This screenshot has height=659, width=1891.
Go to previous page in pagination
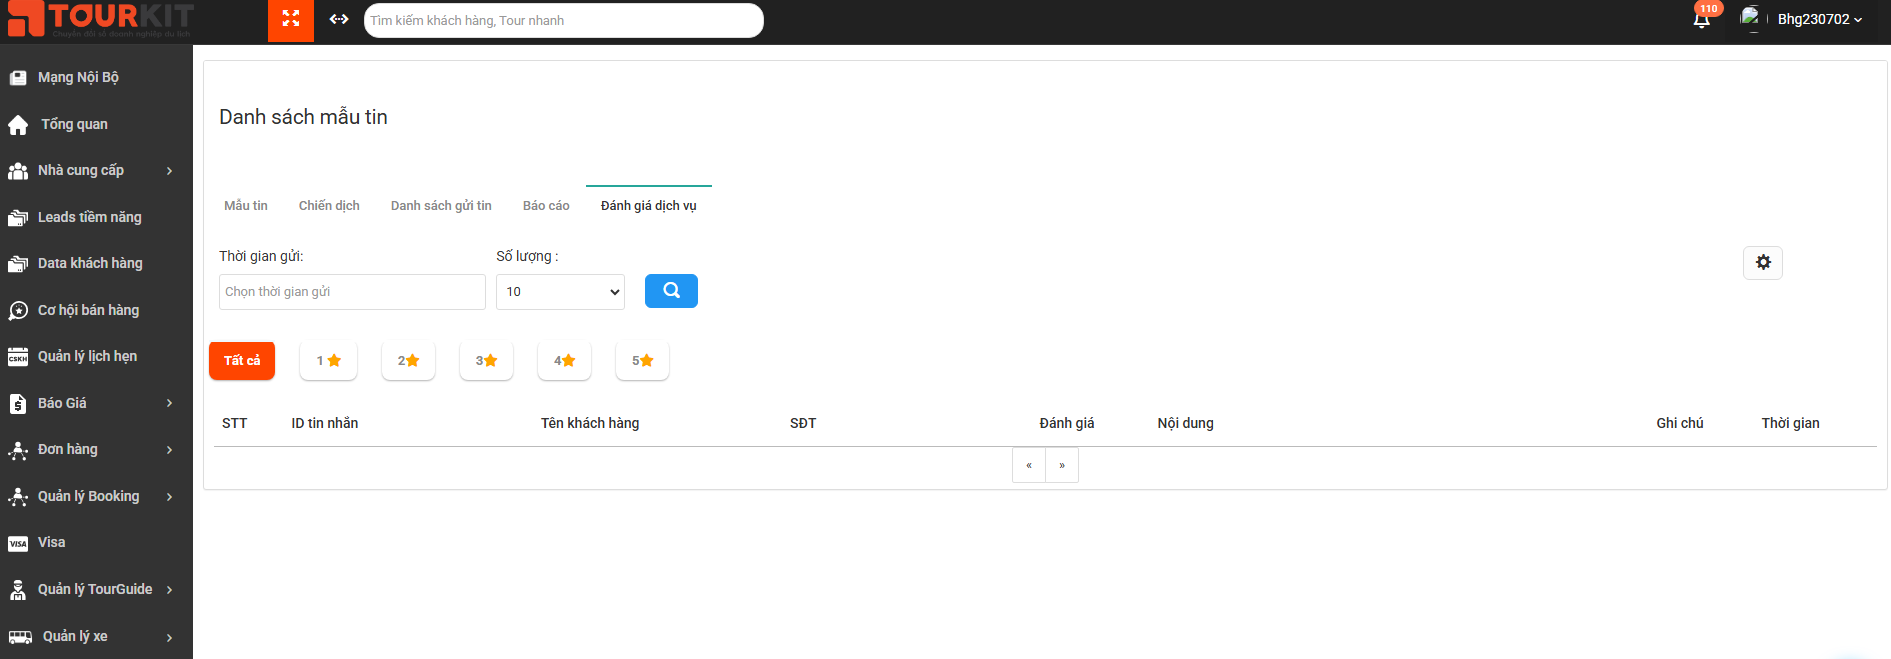[x=1029, y=465]
